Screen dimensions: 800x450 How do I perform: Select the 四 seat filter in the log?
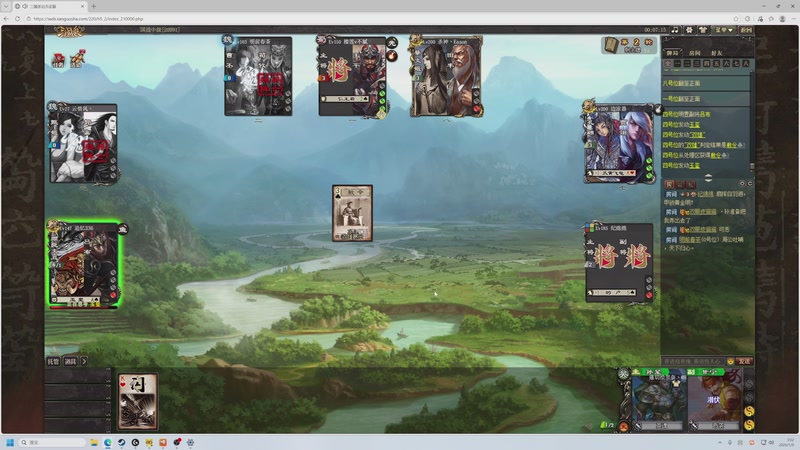[707, 64]
